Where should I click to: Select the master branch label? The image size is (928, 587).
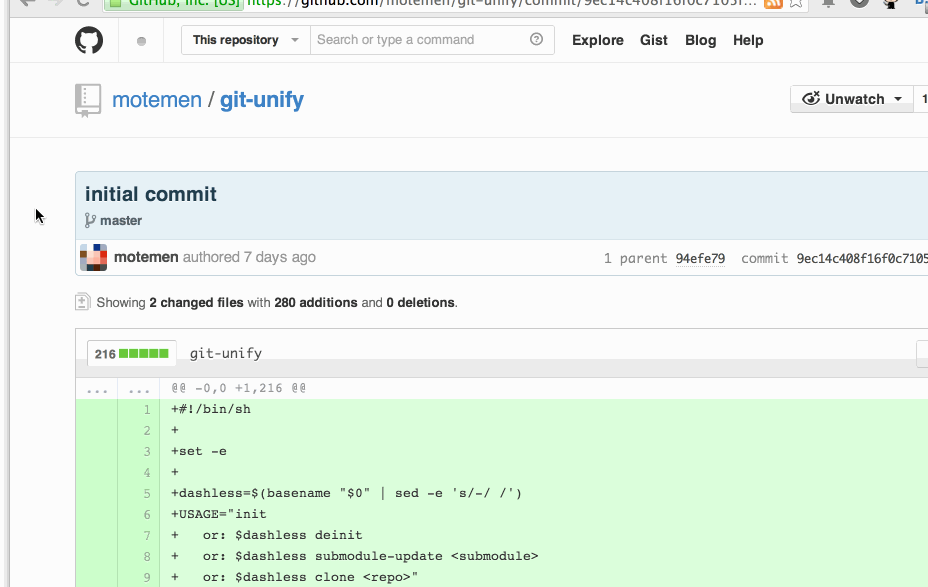(x=121, y=220)
